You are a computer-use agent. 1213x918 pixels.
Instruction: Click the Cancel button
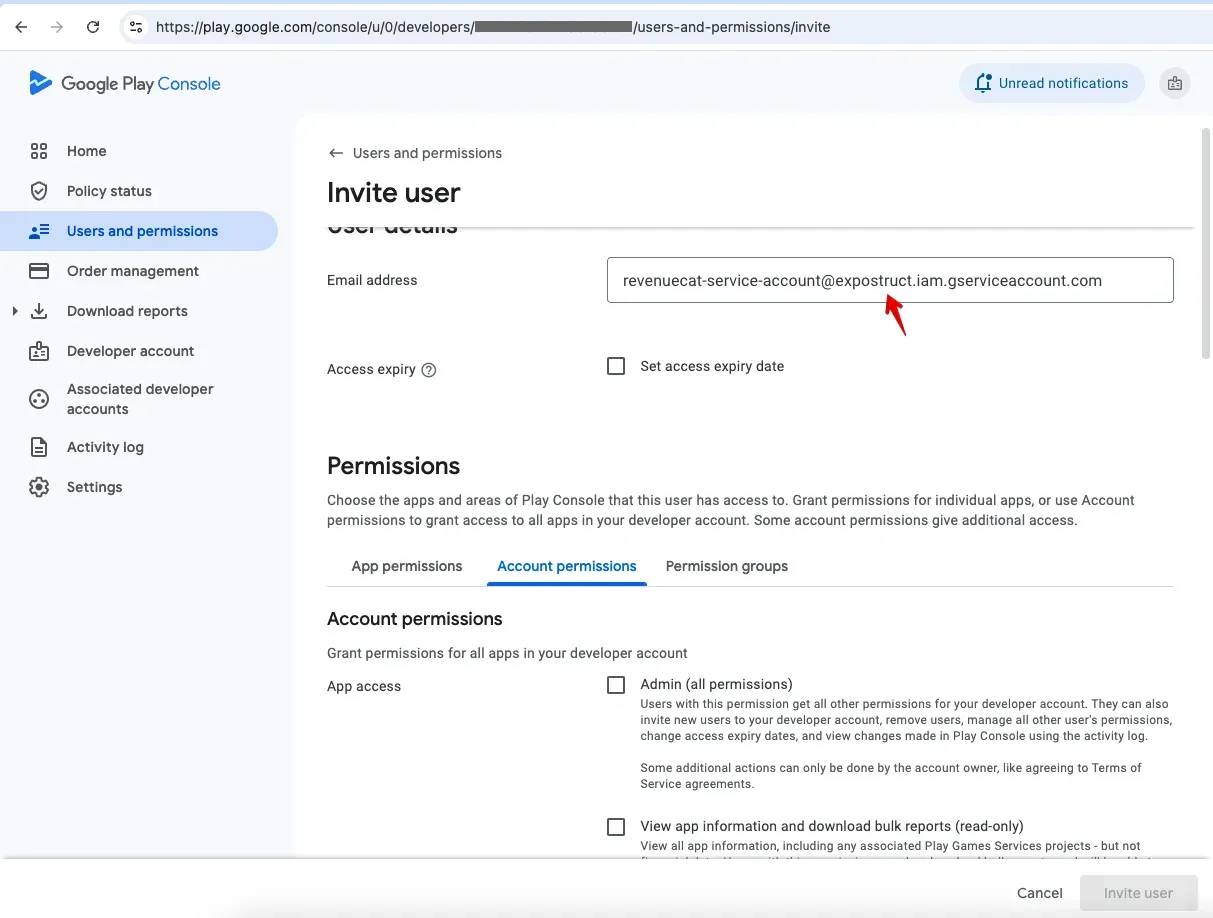click(1040, 893)
